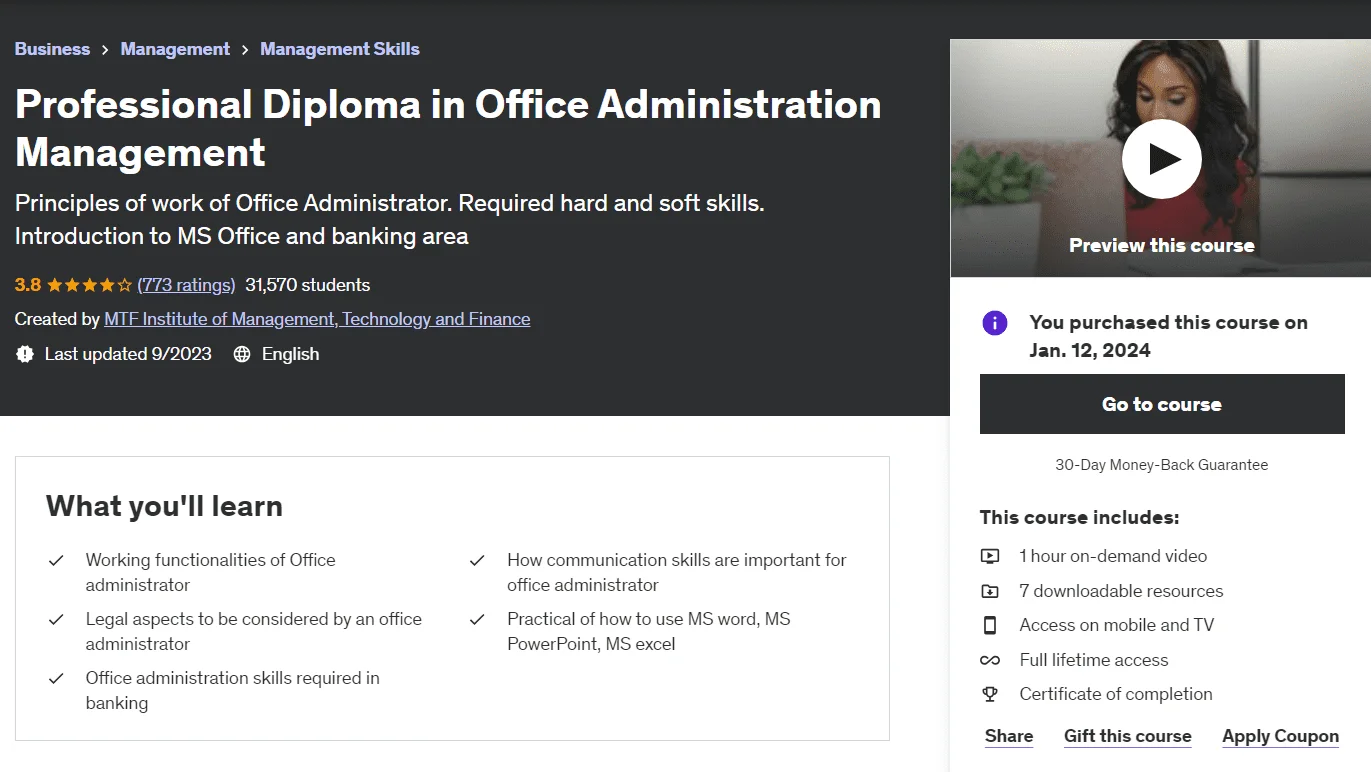The image size is (1371, 772).
Task: Click Apply Coupon
Action: [1280, 736]
